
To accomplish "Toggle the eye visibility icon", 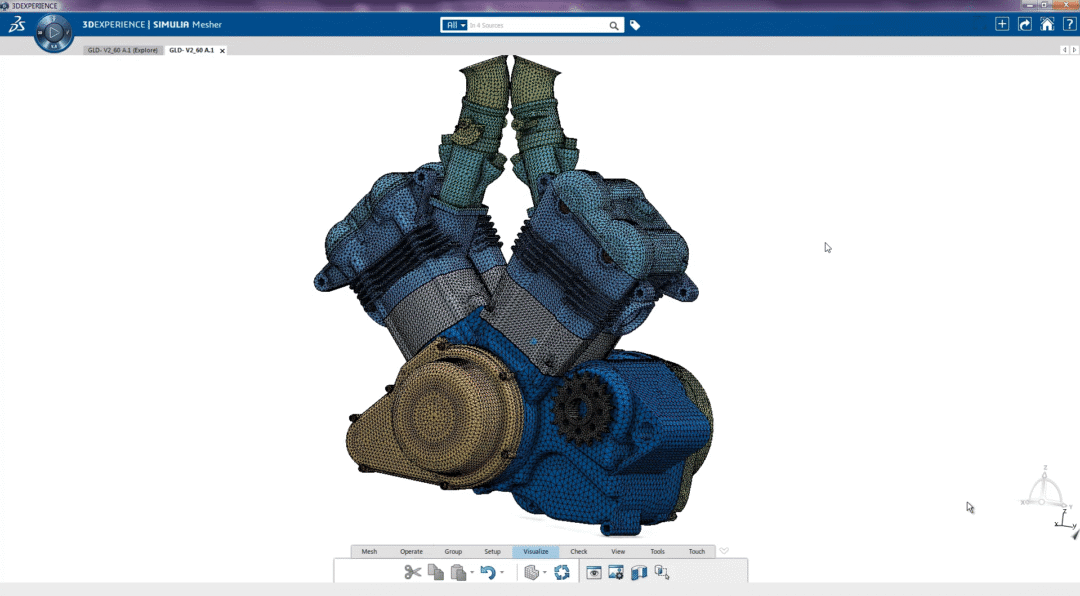I will 594,572.
